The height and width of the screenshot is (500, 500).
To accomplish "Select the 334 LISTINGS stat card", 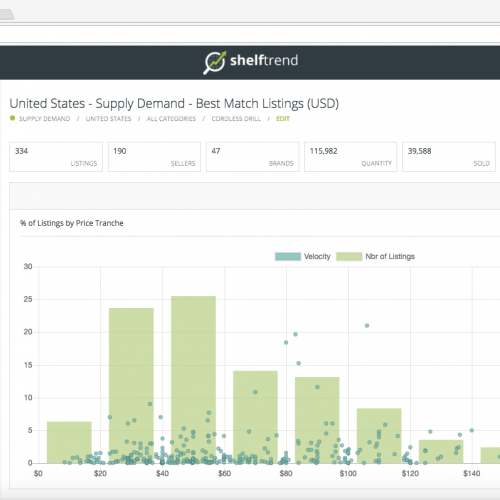I will 56,157.
